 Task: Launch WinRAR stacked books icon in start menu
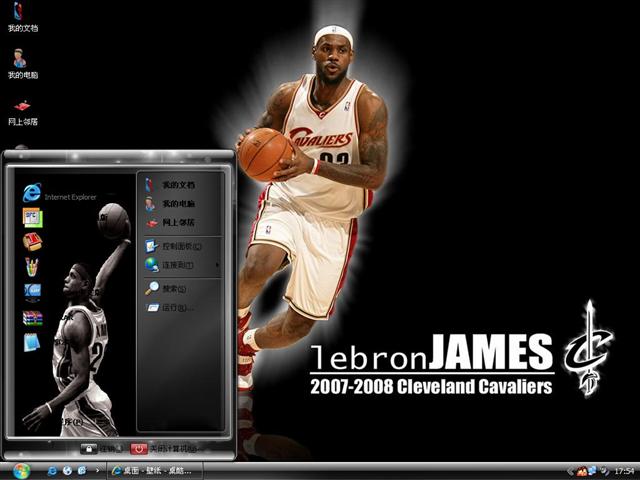coord(32,318)
